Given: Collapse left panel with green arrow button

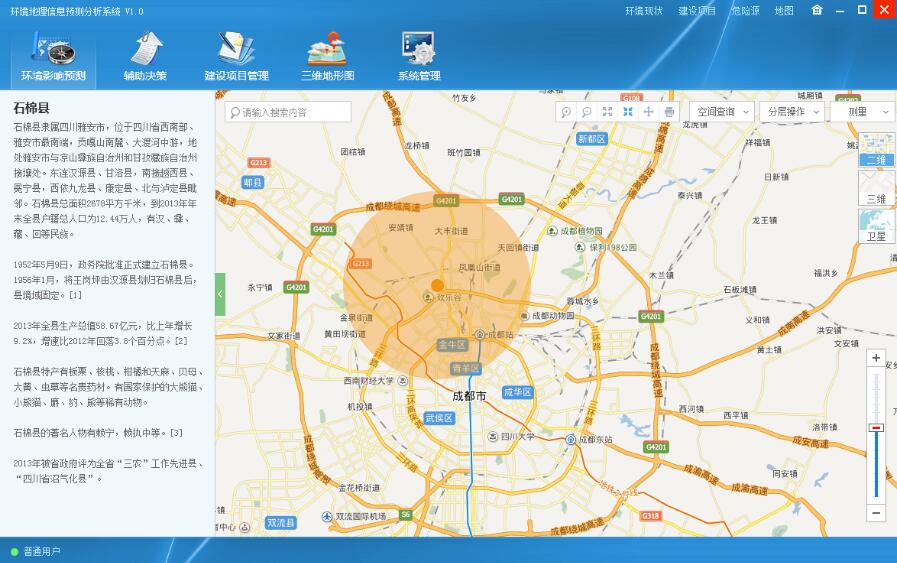Looking at the screenshot, I should tap(220, 294).
